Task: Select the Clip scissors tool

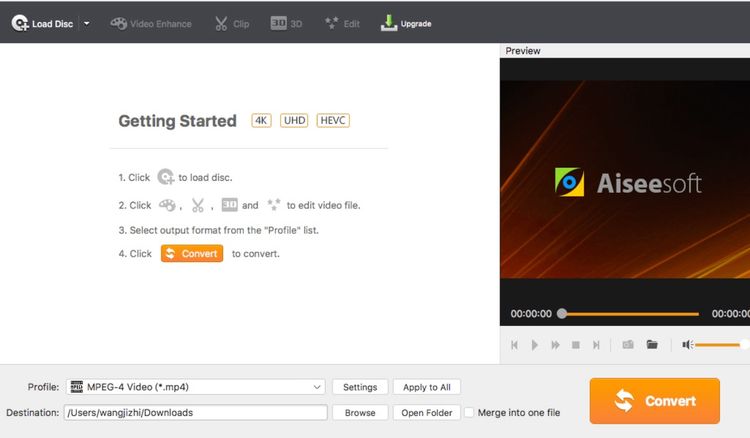Action: [x=231, y=23]
